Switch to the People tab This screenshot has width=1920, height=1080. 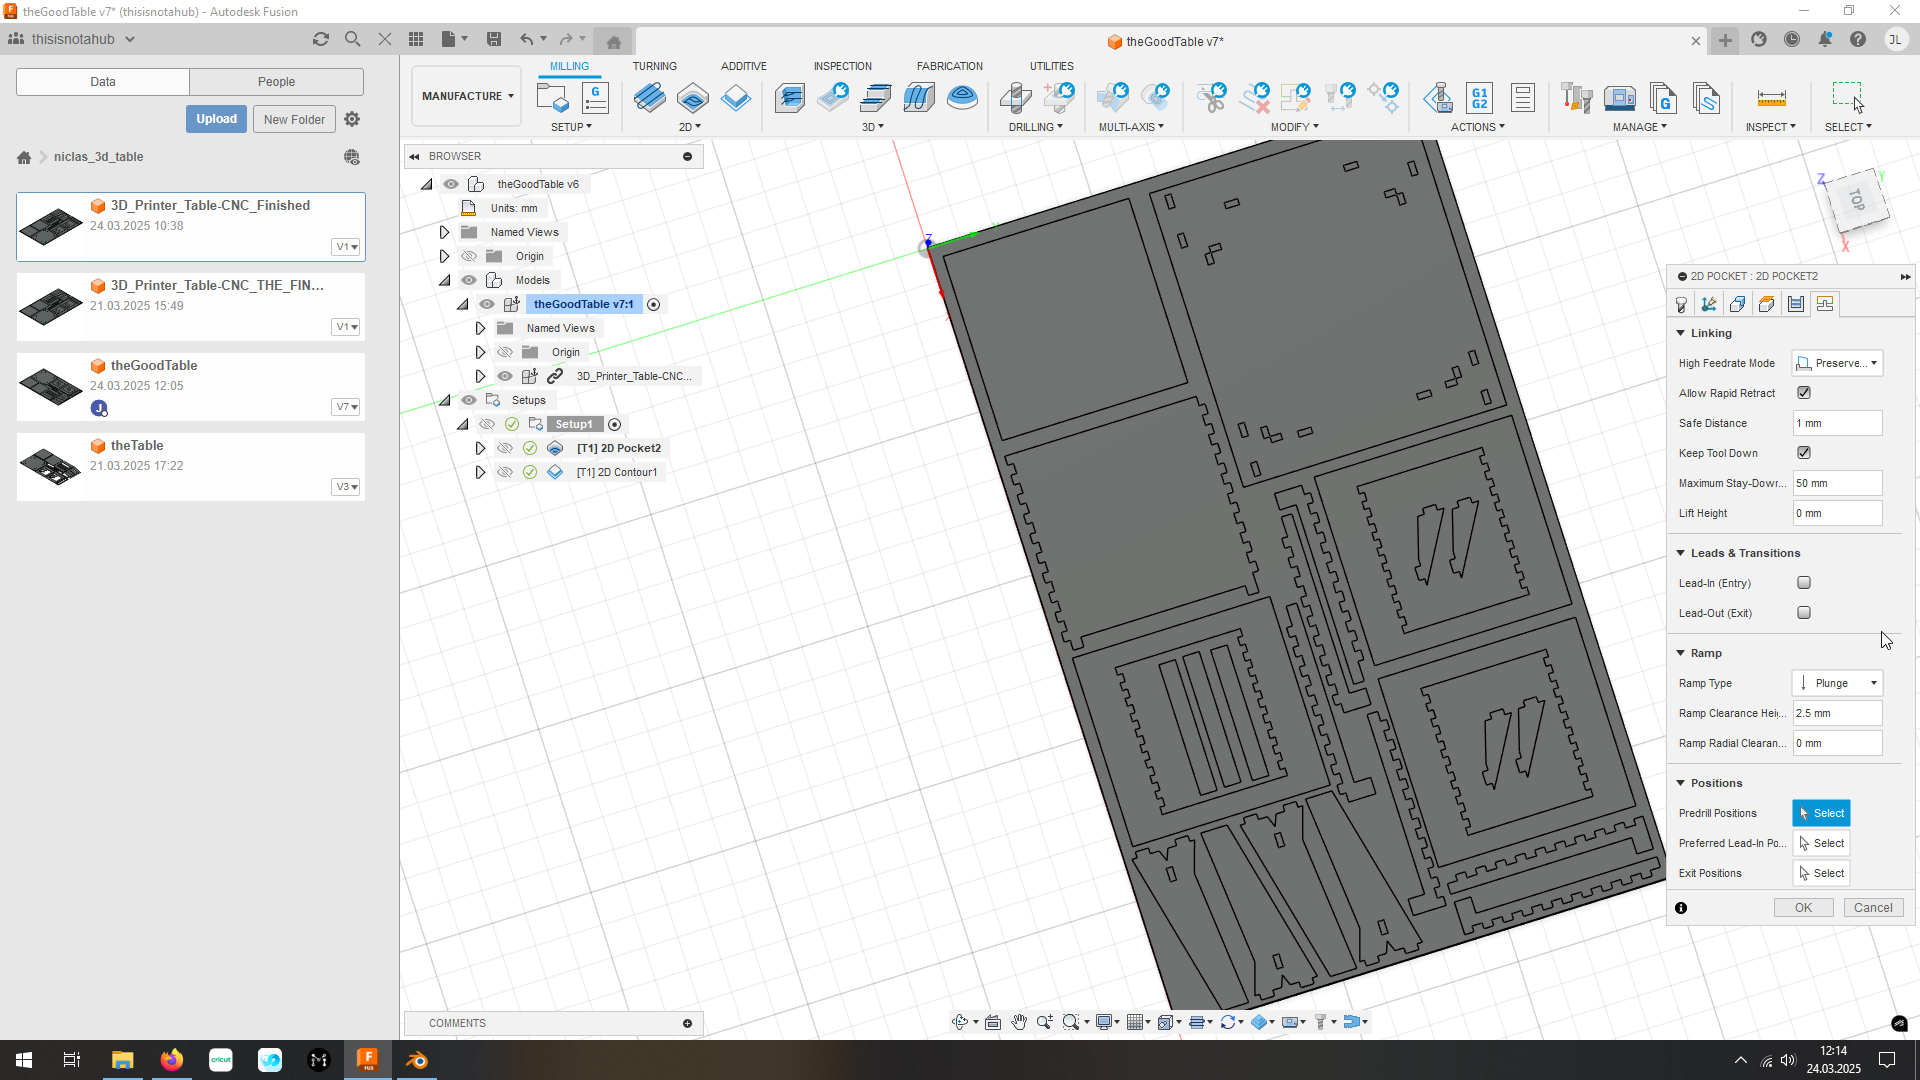[x=276, y=82]
